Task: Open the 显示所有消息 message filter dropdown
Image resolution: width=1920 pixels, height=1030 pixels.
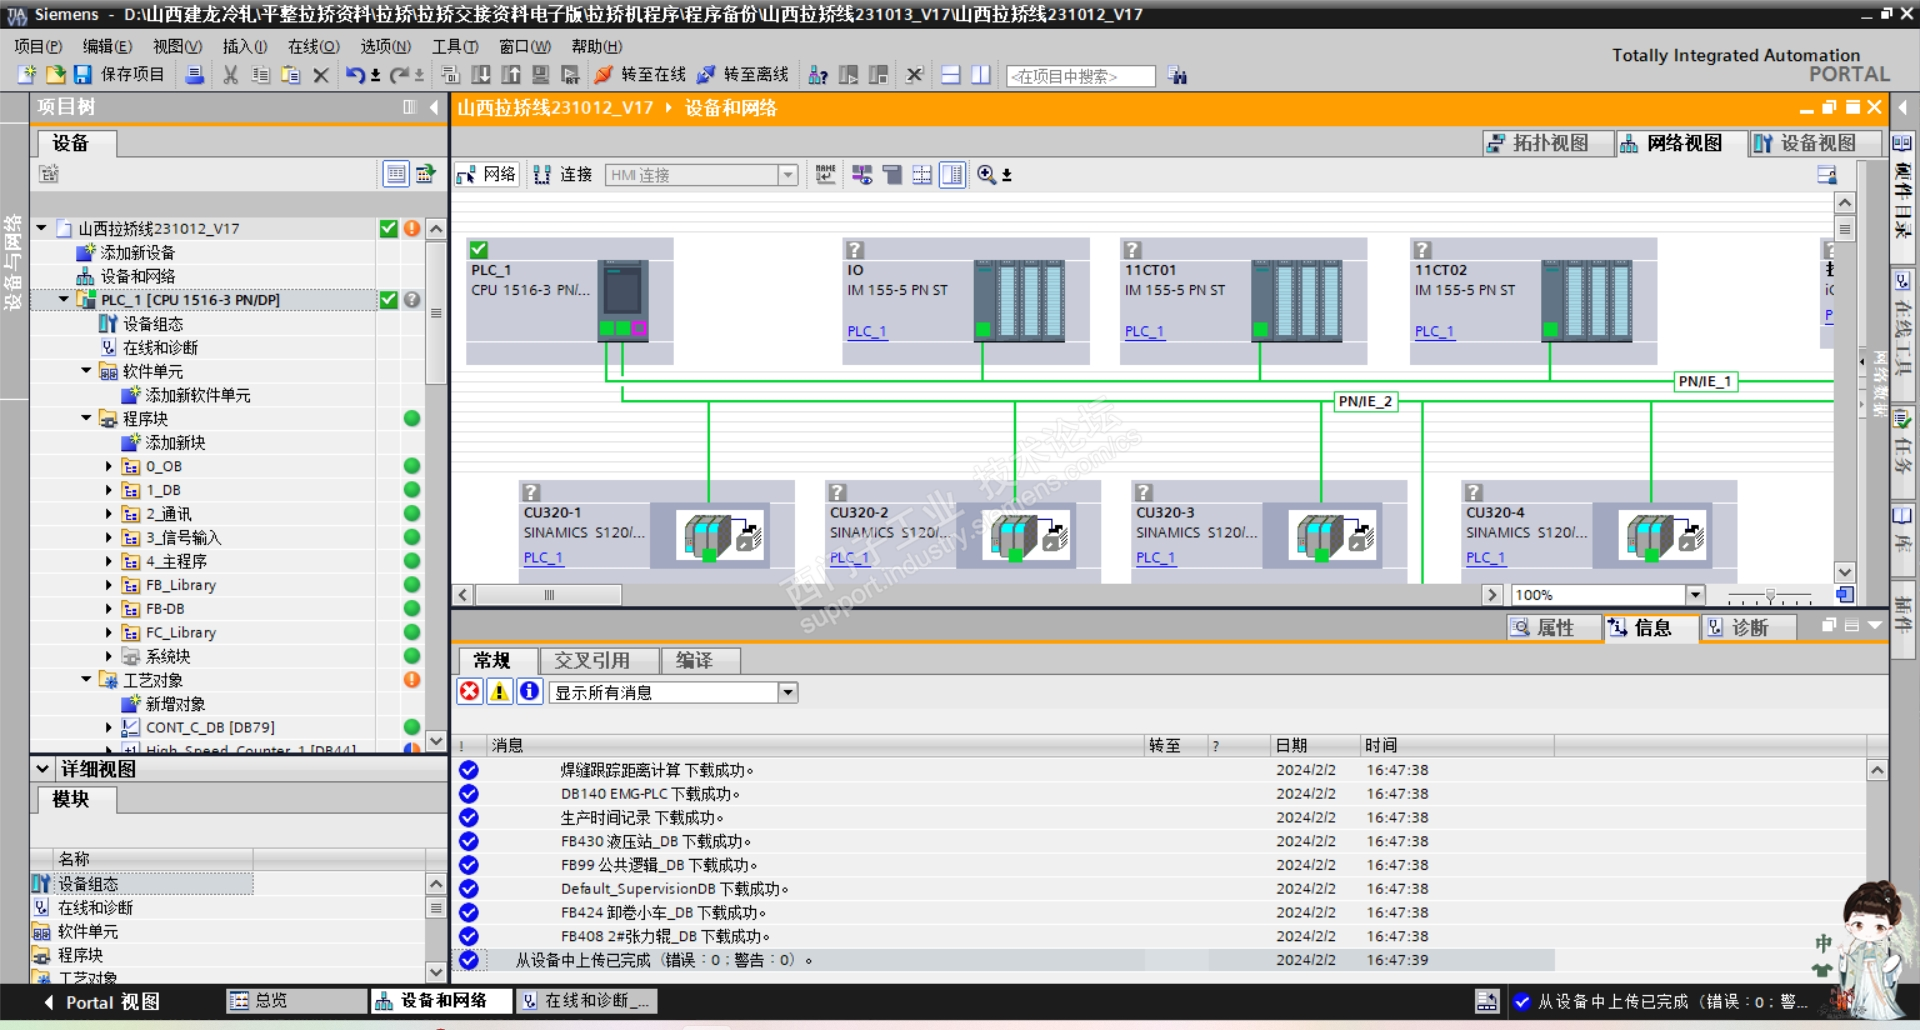Action: 788,692
